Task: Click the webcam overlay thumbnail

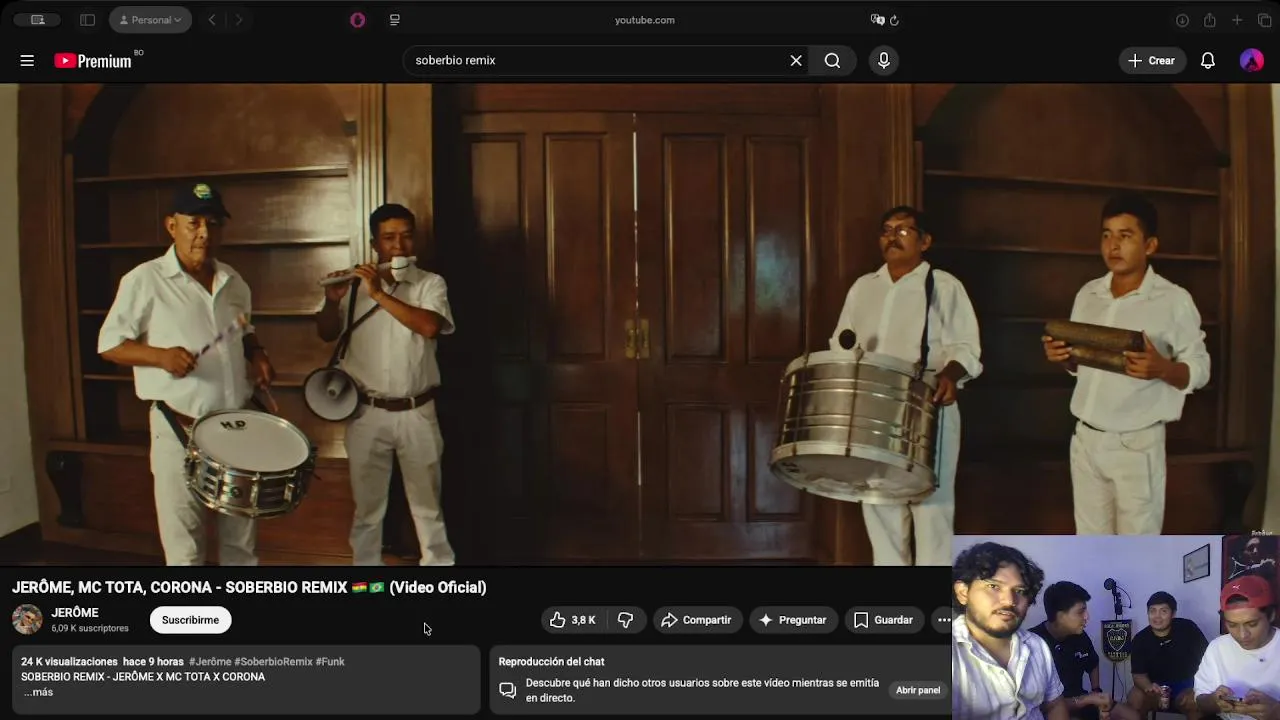Action: click(1116, 628)
